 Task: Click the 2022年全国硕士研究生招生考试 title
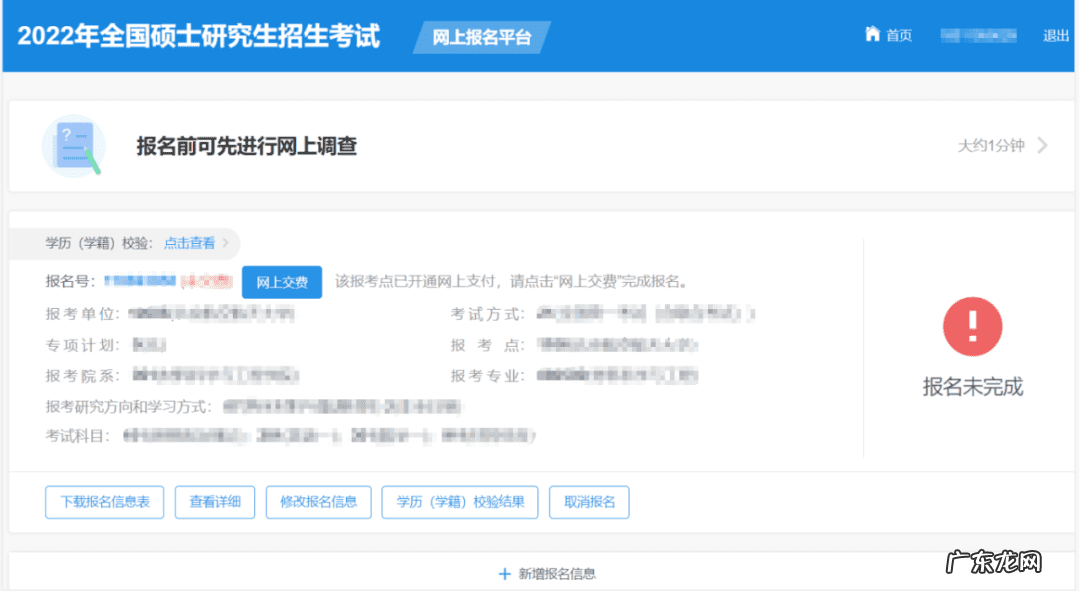point(196,36)
